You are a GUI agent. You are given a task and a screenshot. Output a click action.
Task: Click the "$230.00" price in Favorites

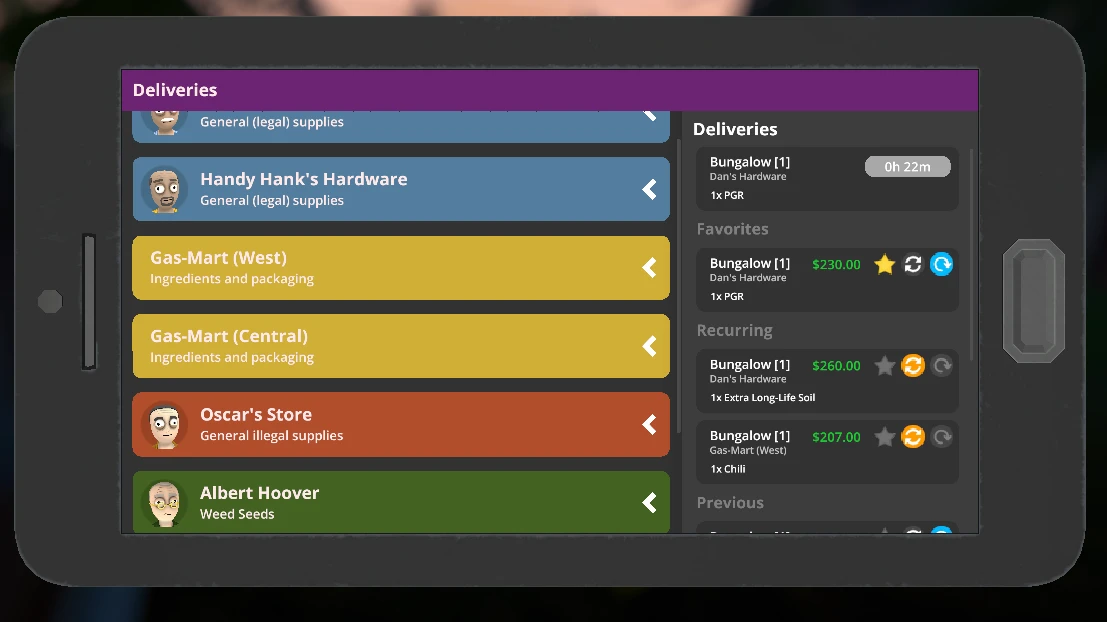click(836, 265)
